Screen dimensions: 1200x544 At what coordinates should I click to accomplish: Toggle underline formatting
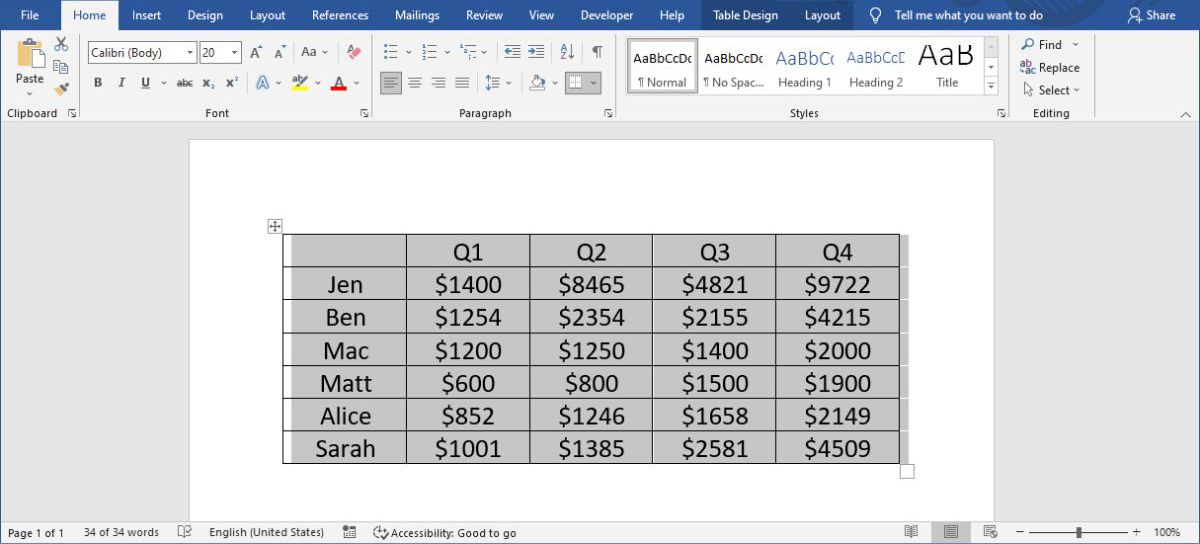tap(144, 83)
